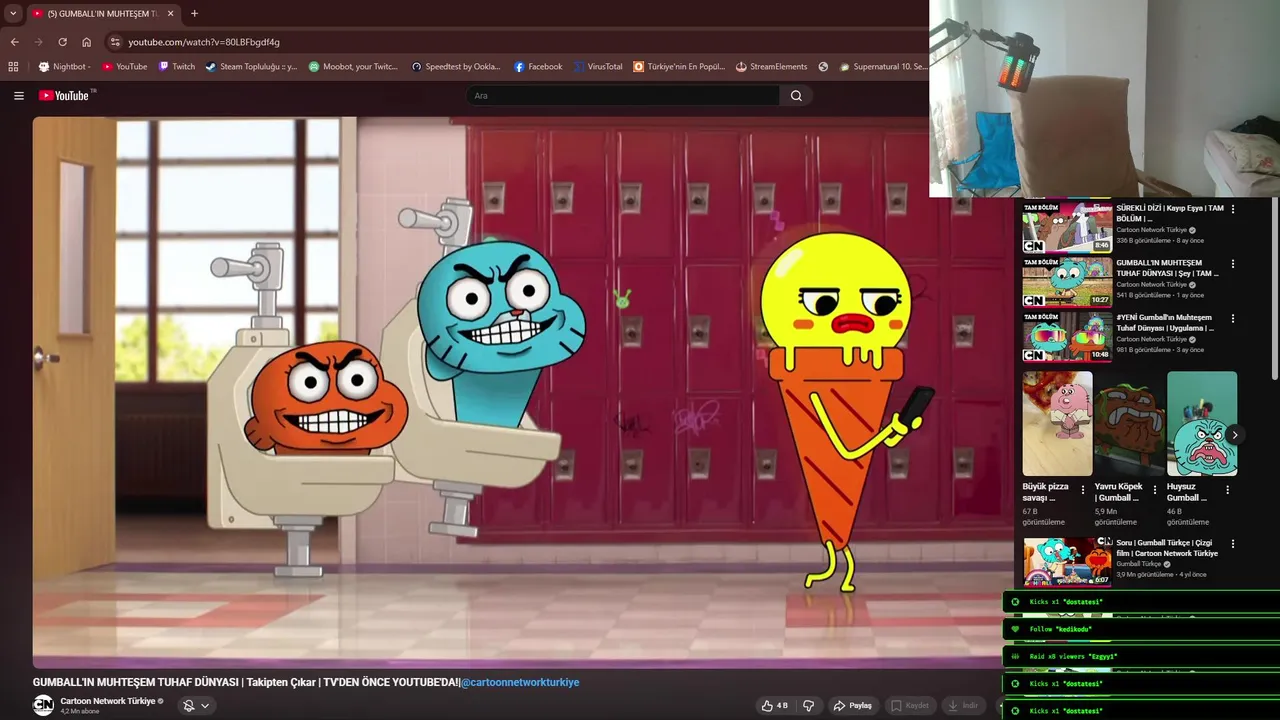Open the Soru Gumball Türkçe video thumbnail

click(x=1067, y=561)
